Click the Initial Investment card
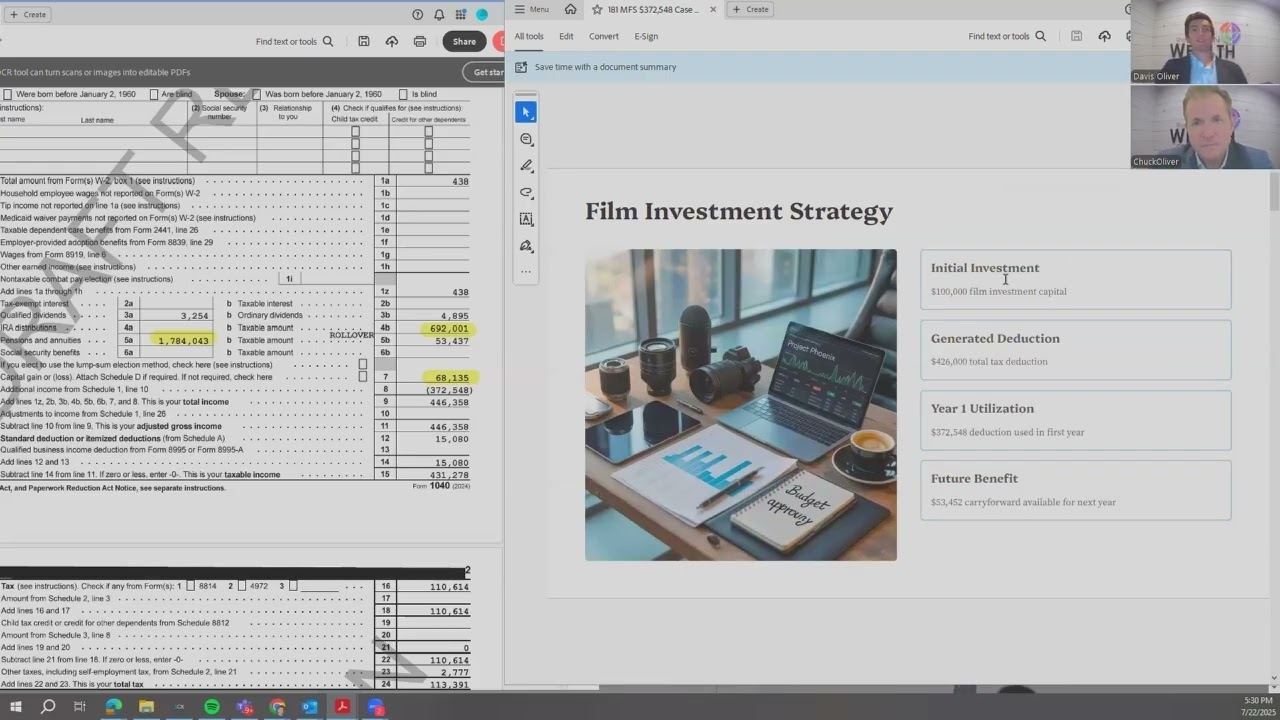Viewport: 1280px width, 720px height. 1076,280
